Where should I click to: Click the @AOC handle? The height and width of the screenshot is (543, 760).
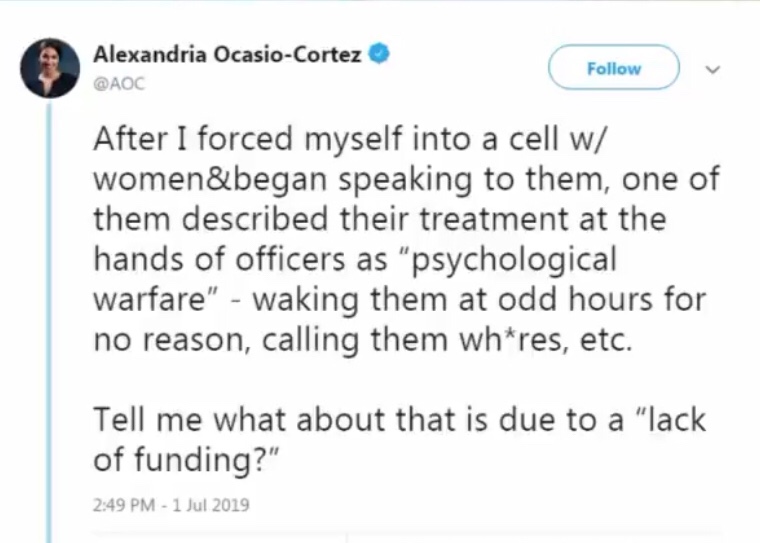click(x=118, y=84)
